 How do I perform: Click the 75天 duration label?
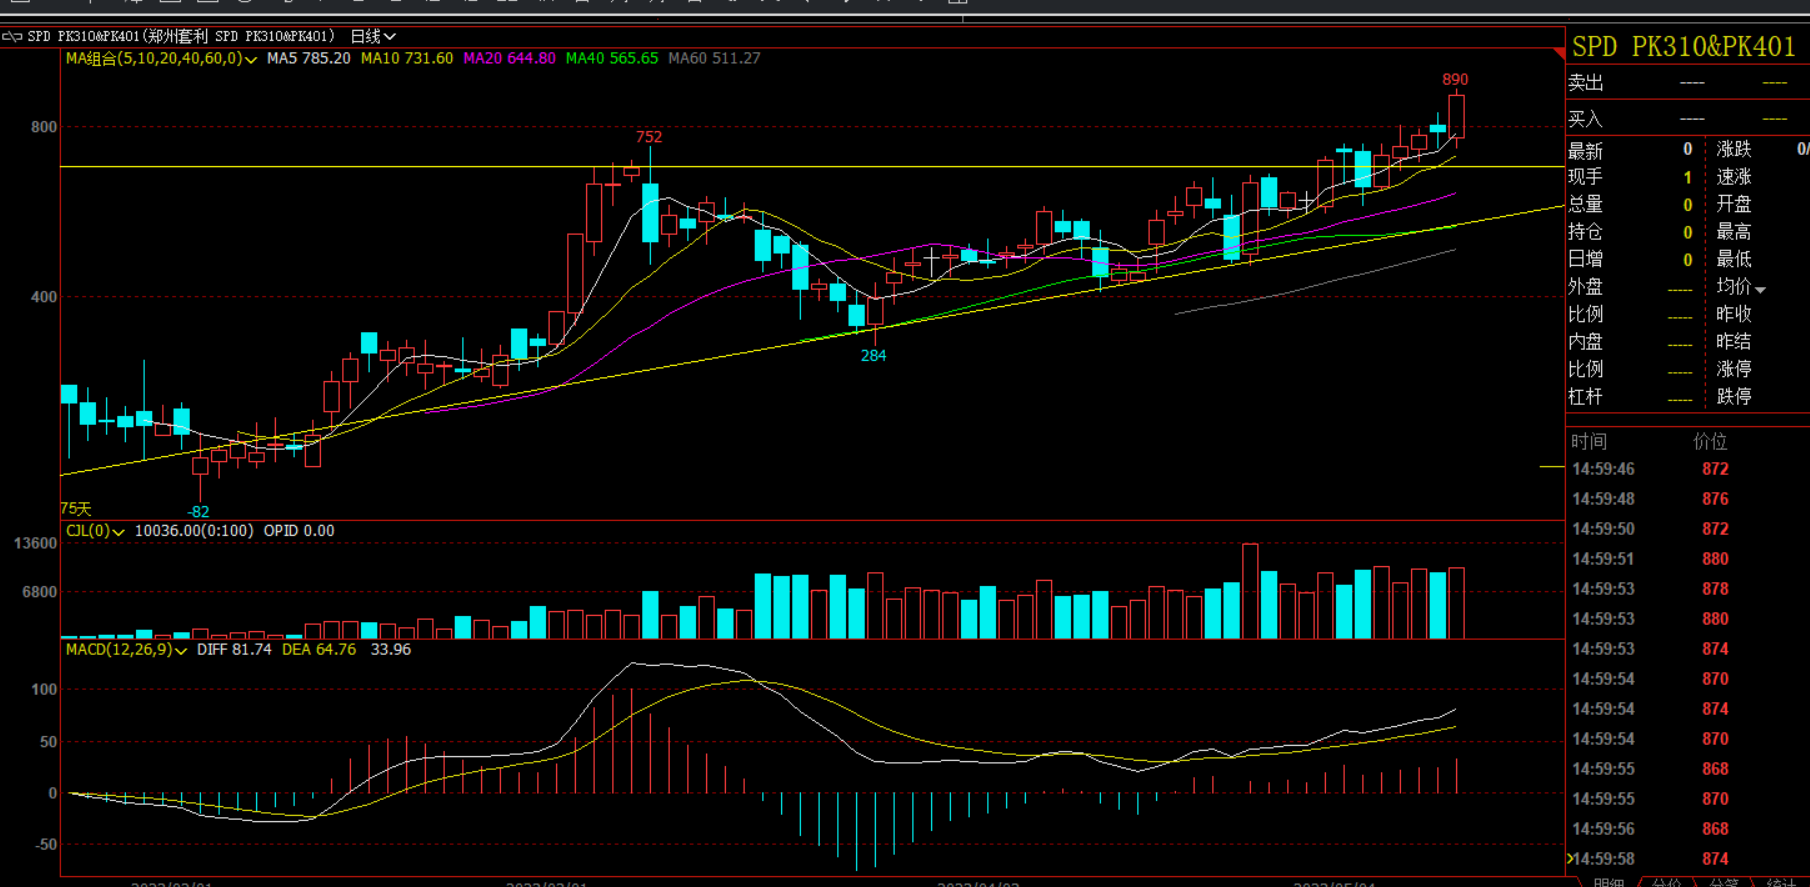click(x=76, y=508)
